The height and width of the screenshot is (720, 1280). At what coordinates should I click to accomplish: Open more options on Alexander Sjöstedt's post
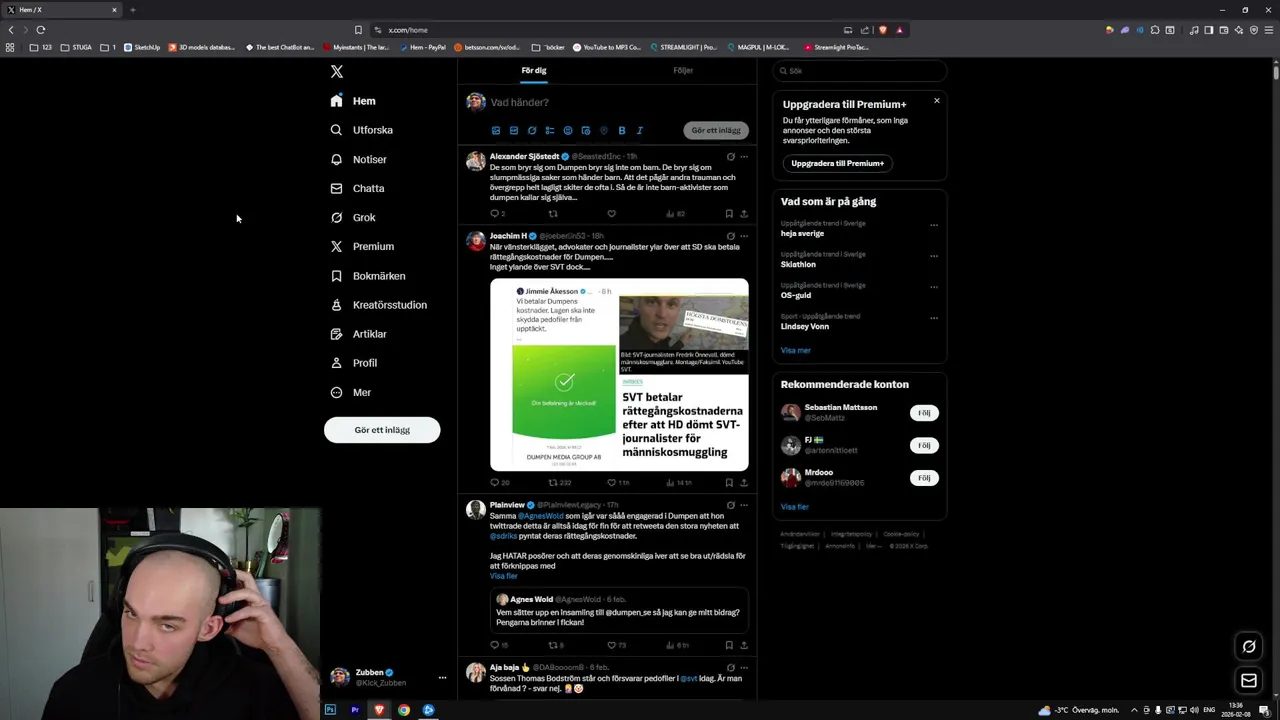tap(744, 156)
